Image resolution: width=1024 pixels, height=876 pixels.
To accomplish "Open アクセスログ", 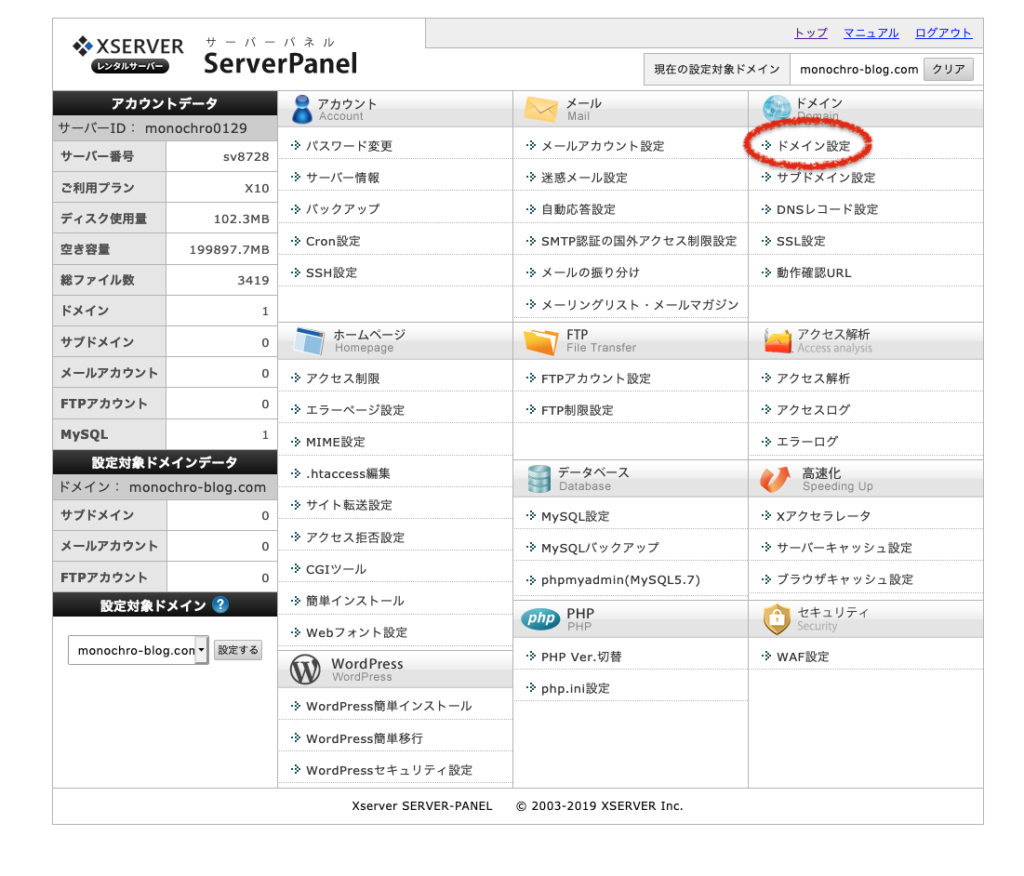I will (813, 410).
